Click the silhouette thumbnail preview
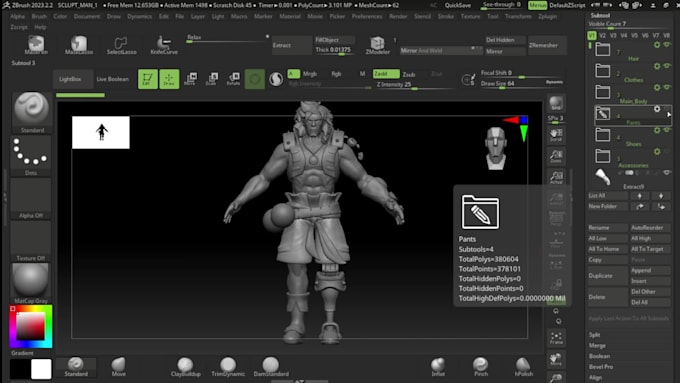The width and height of the screenshot is (680, 383). point(101,132)
